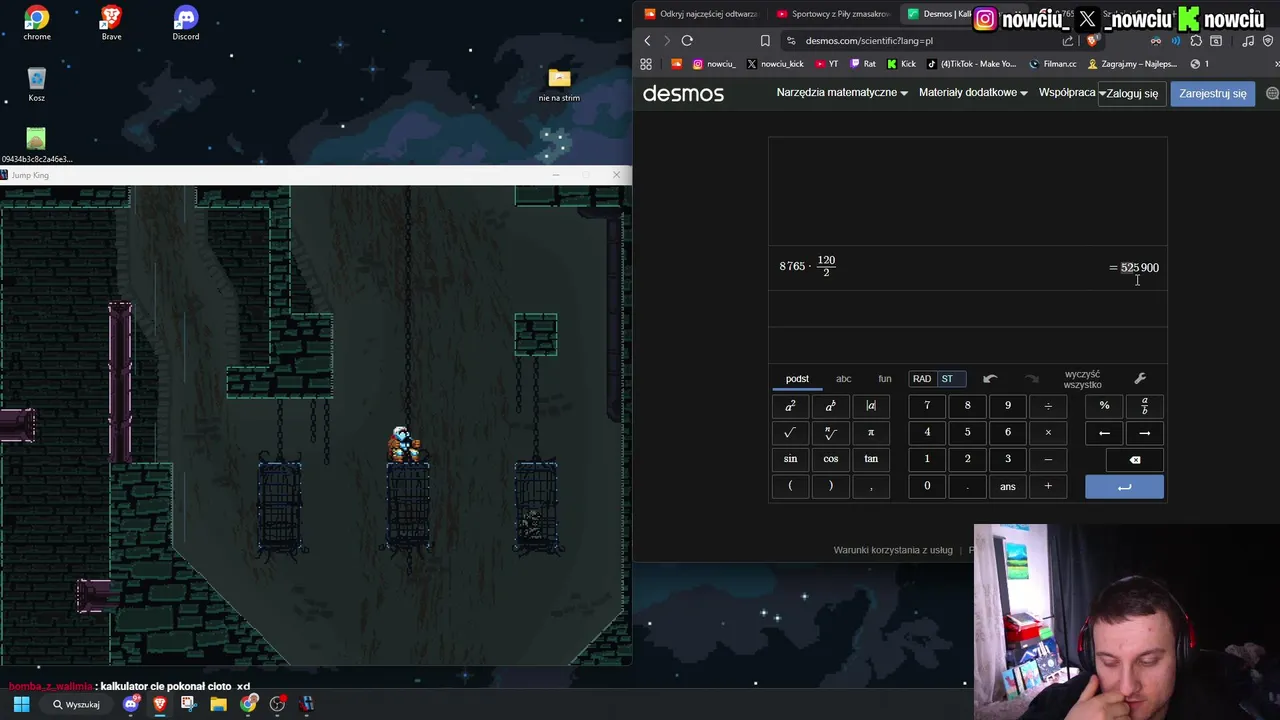Open the Chrome desktop shortcut
This screenshot has height=720, width=1280.
point(37,23)
